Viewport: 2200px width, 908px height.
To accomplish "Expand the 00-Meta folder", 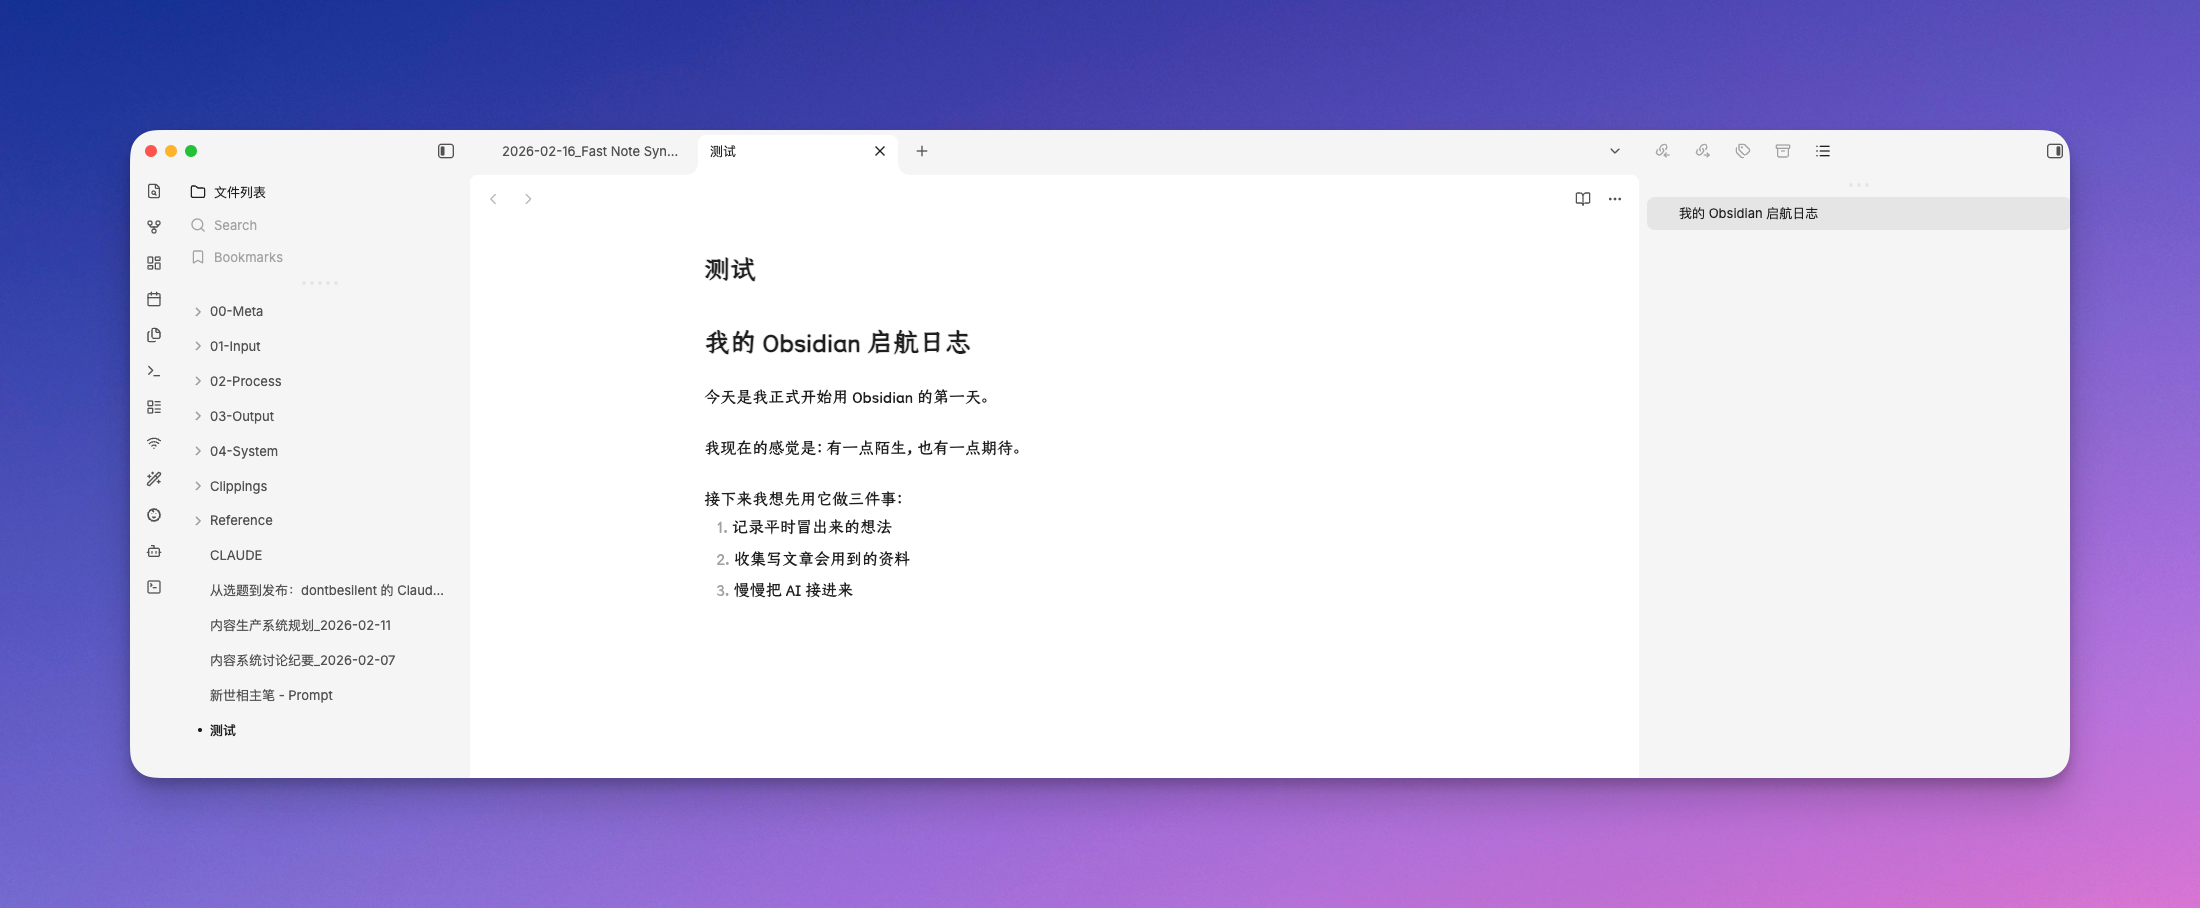I will (236, 311).
